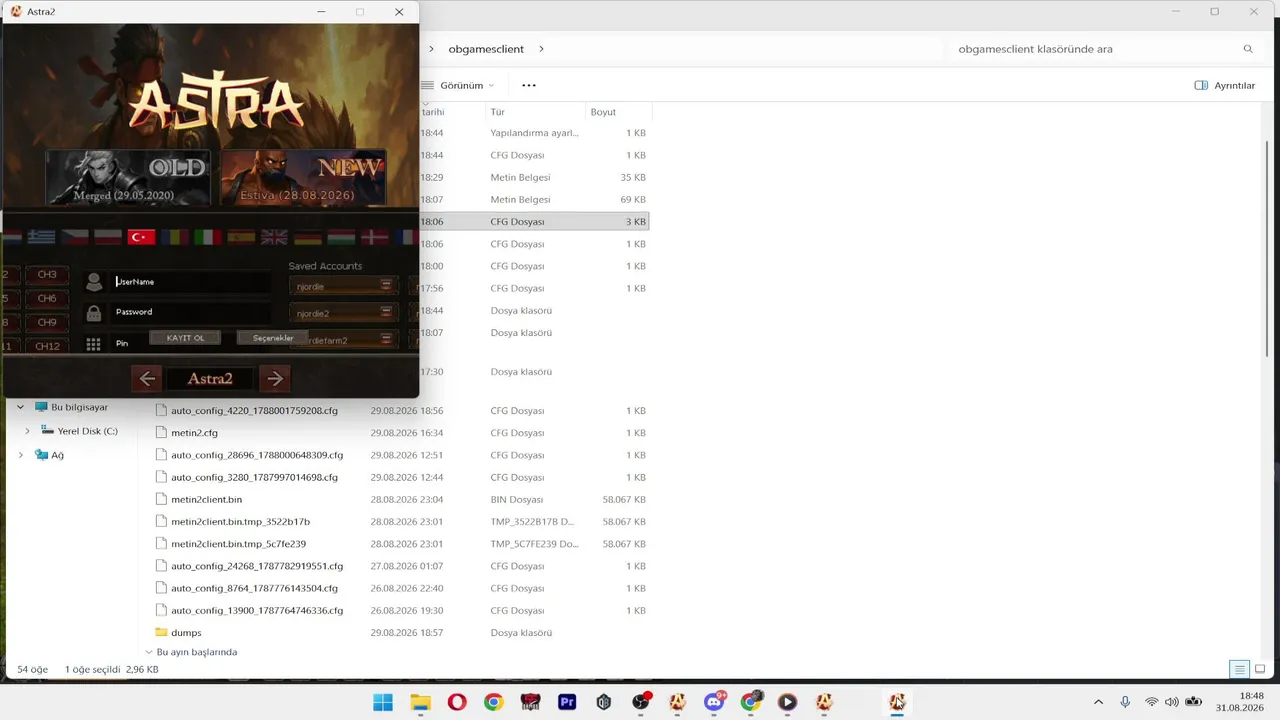Select channel CH9
The width and height of the screenshot is (1280, 720).
coord(47,322)
